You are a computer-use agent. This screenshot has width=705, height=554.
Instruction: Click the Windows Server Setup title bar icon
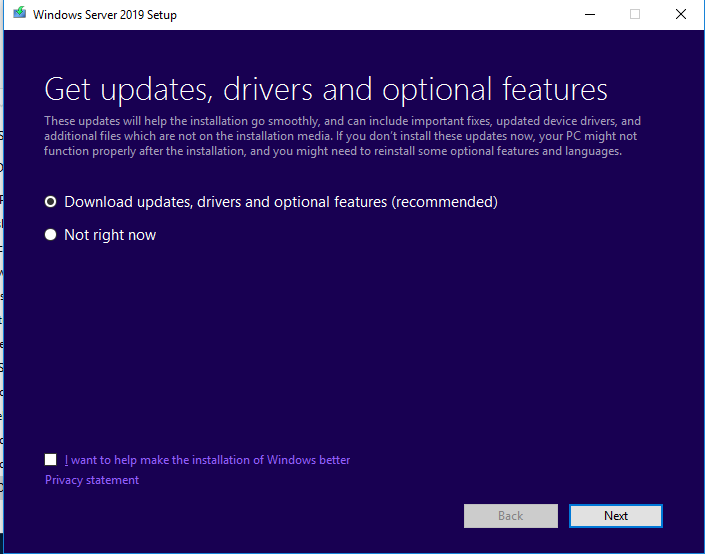click(x=19, y=14)
